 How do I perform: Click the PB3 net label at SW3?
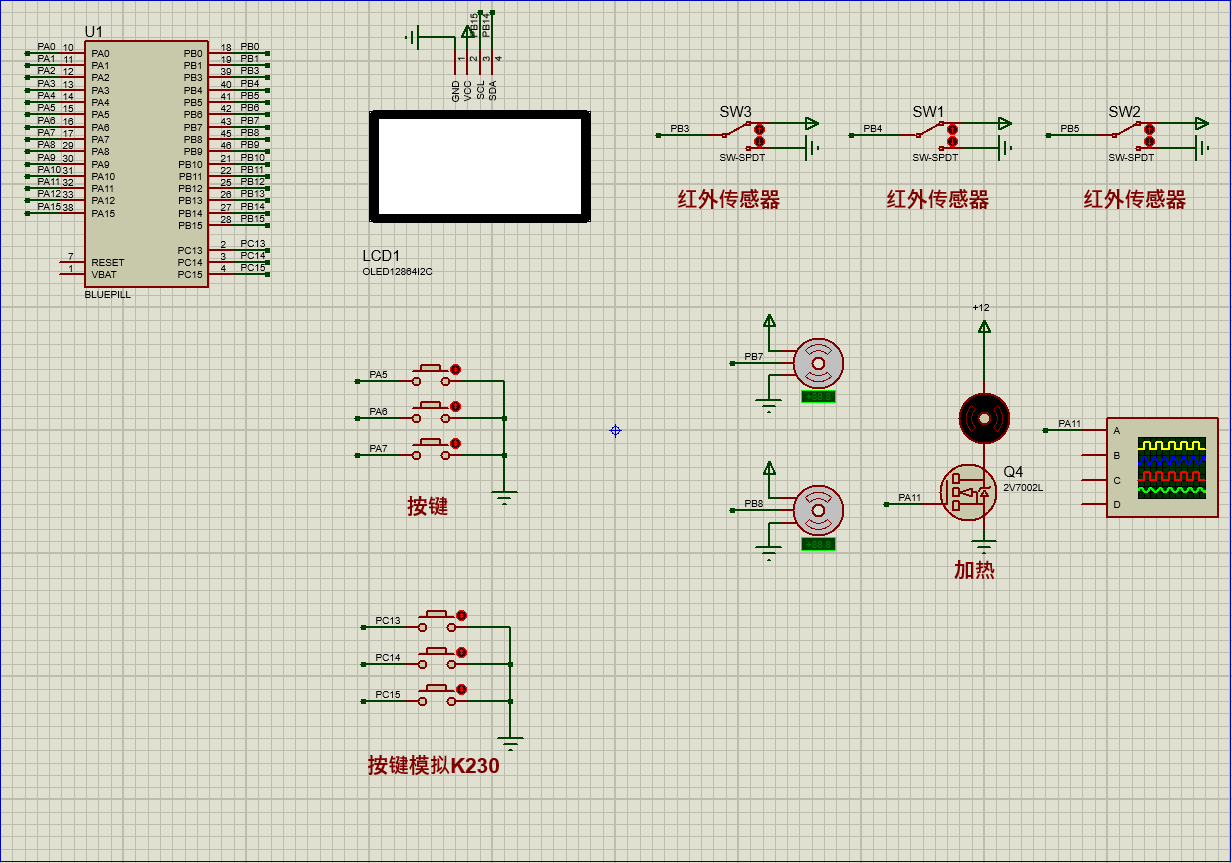[680, 129]
